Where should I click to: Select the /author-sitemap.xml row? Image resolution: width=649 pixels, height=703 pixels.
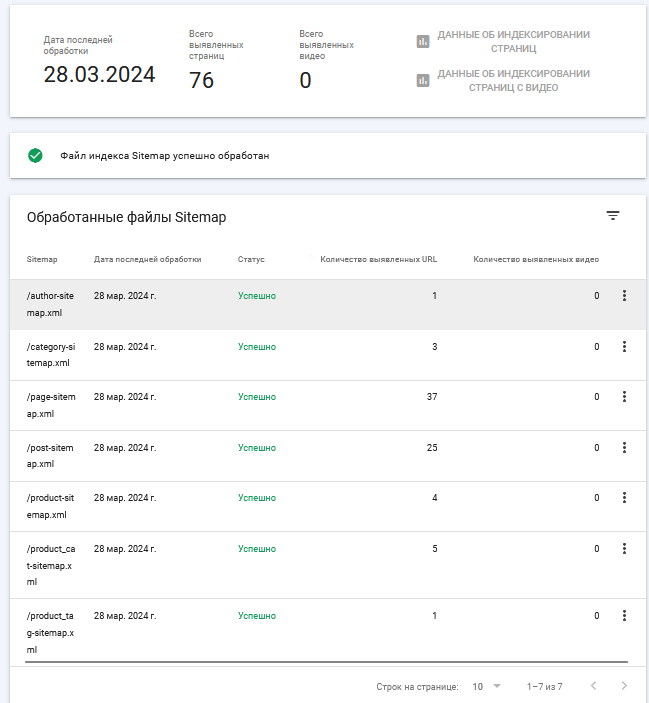328,304
